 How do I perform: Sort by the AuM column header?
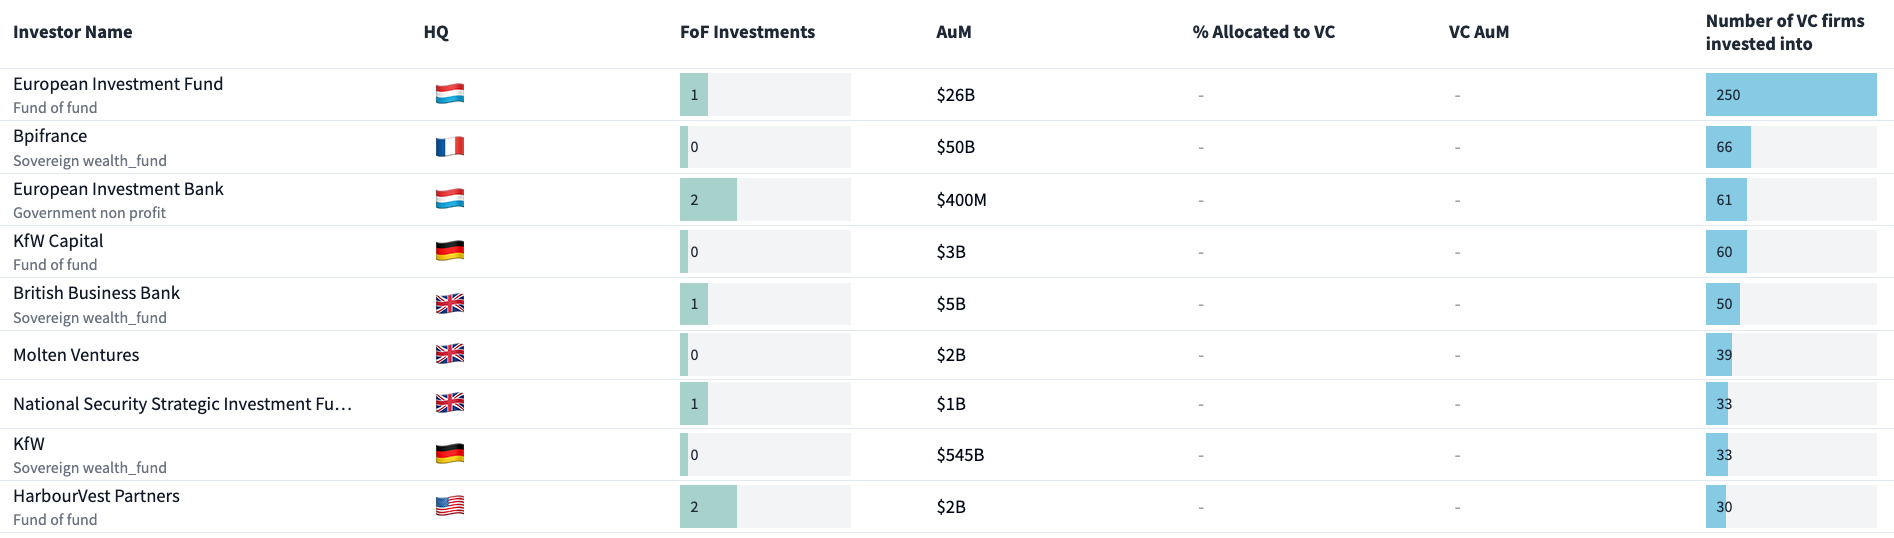(x=954, y=32)
